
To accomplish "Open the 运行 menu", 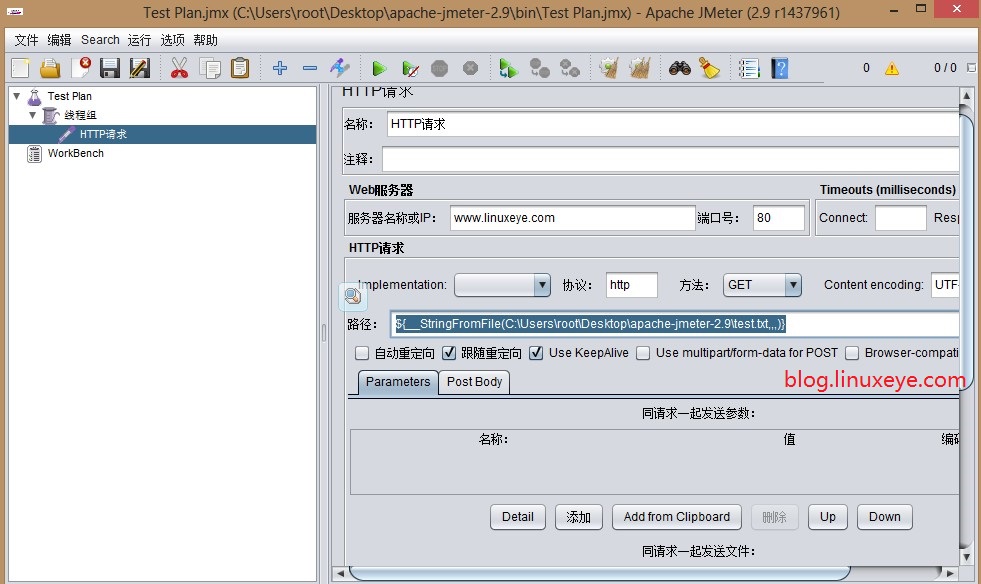I will pos(139,40).
